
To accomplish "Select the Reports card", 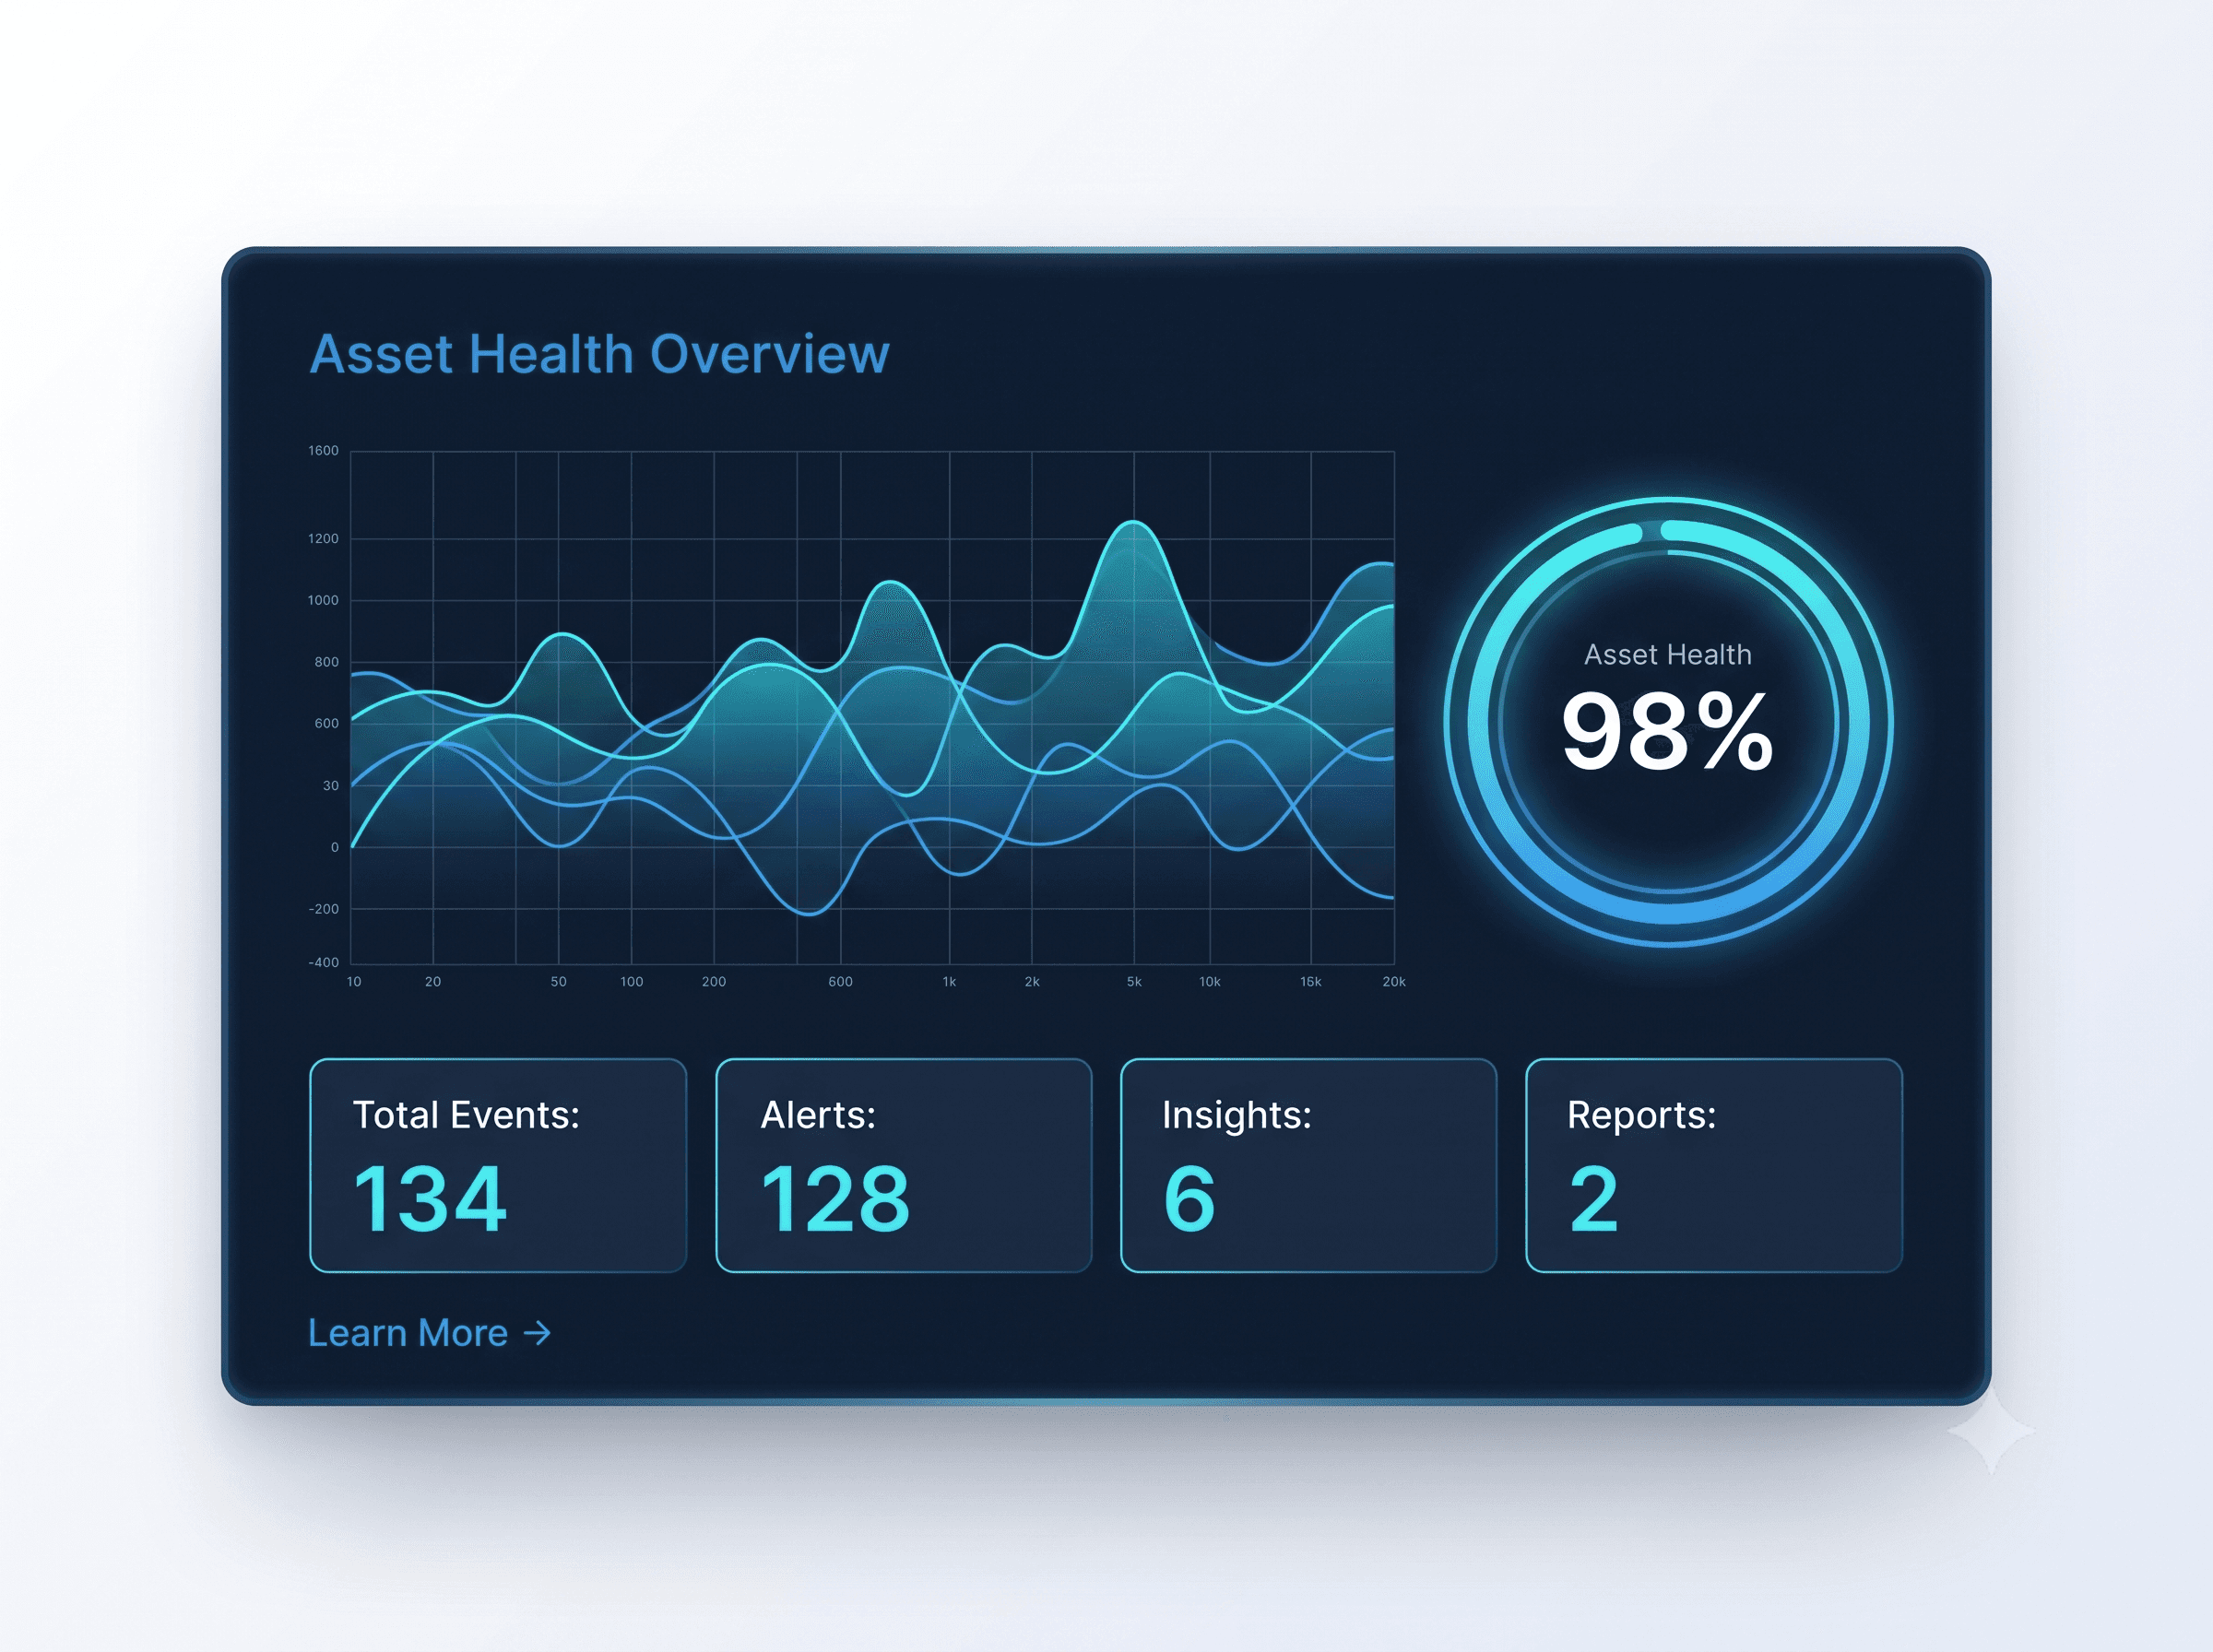I will coord(1714,1165).
